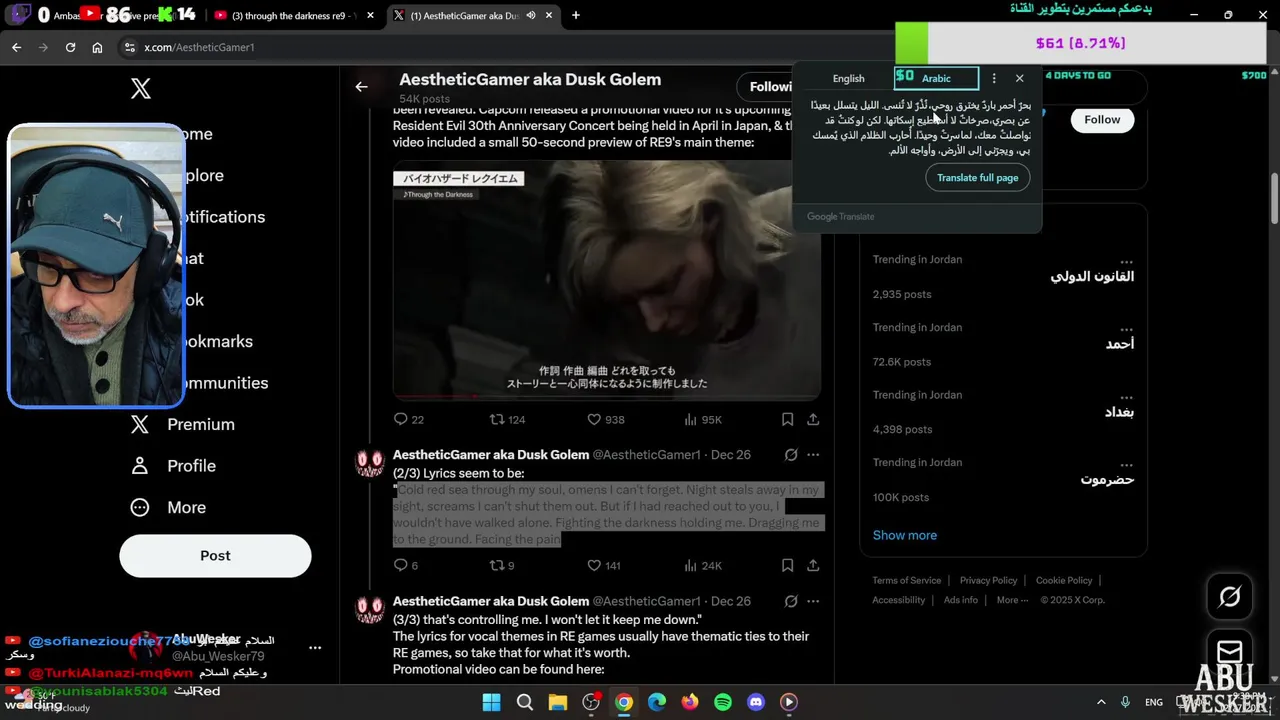Viewport: 1280px width, 720px height.
Task: Like the post with 141 likes
Action: 603,565
